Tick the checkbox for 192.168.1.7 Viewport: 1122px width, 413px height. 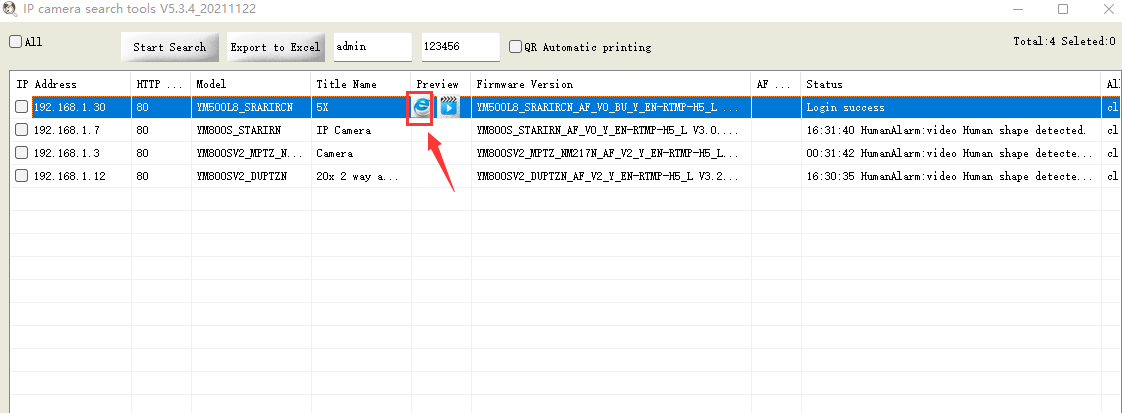tap(21, 130)
